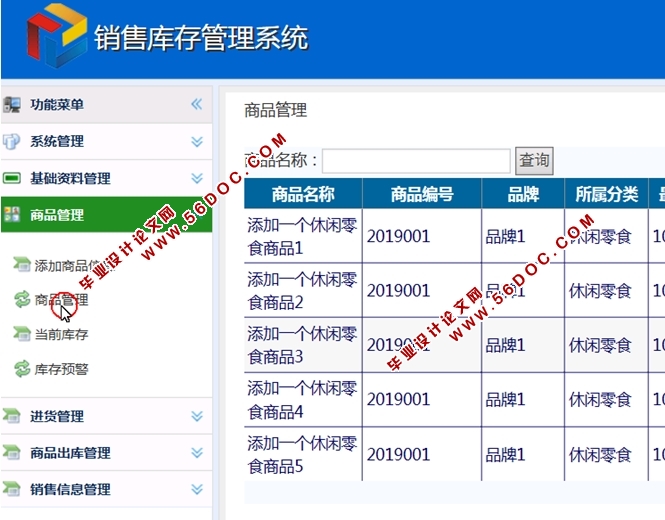
Task: Click the 销售库存管理系统 header title
Action: tap(201, 37)
